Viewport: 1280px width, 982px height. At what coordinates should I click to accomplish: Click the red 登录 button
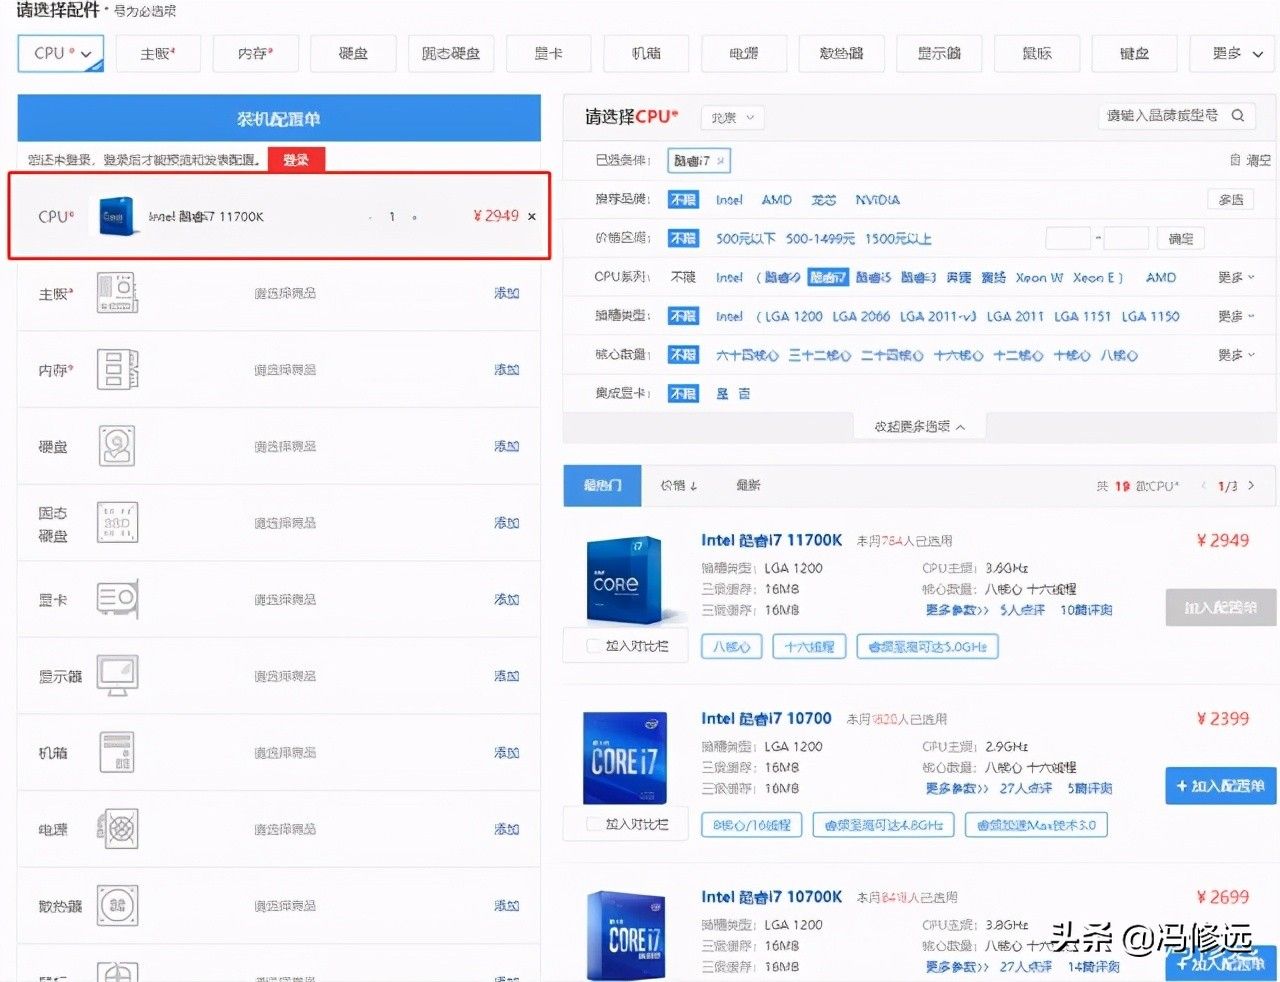tap(295, 160)
